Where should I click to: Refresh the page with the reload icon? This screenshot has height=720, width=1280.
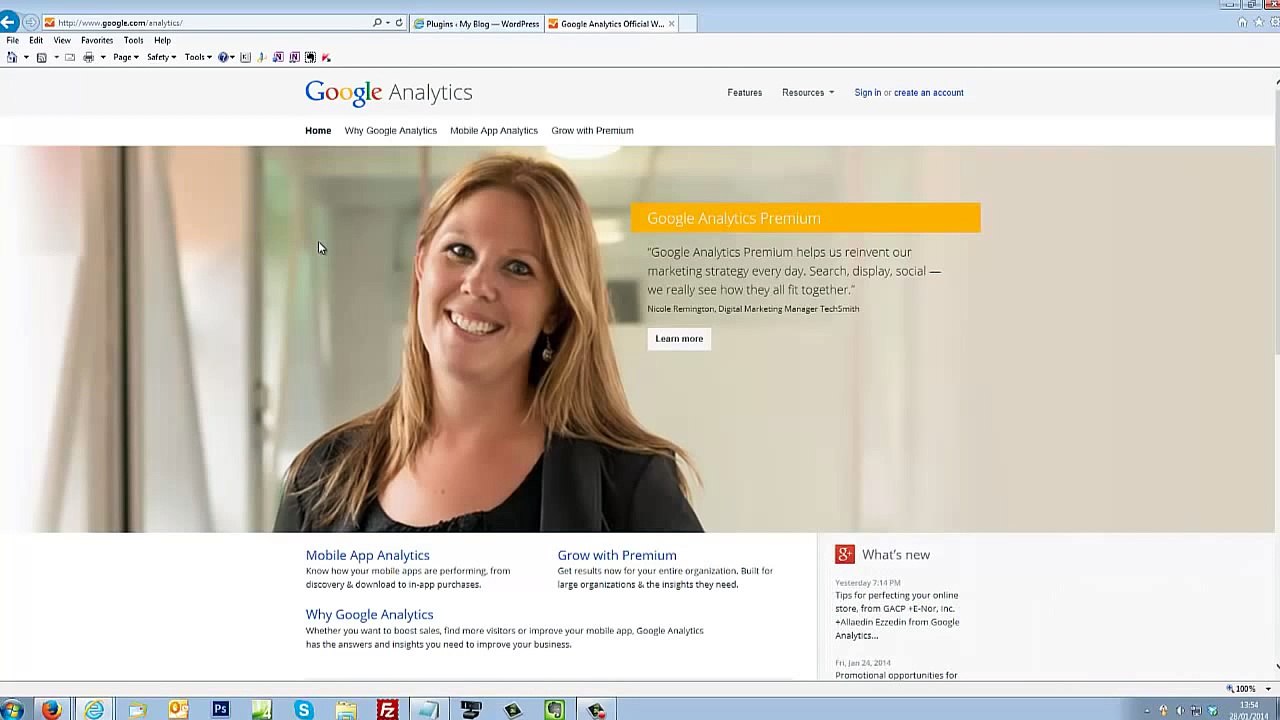[399, 22]
